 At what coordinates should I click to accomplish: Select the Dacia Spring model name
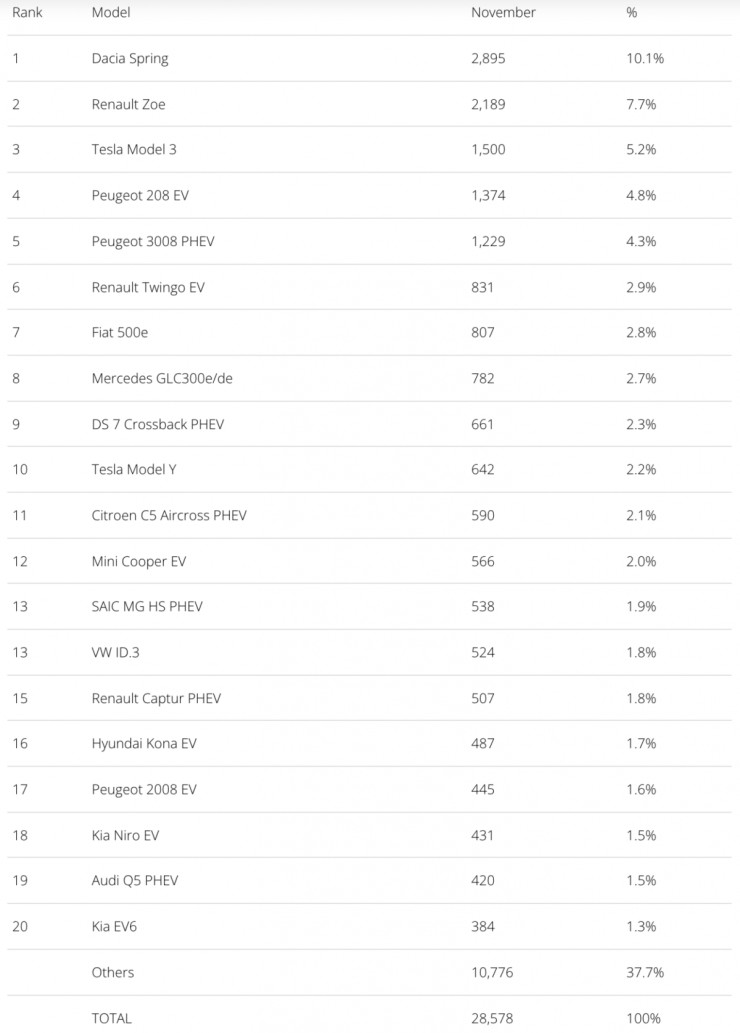click(130, 58)
